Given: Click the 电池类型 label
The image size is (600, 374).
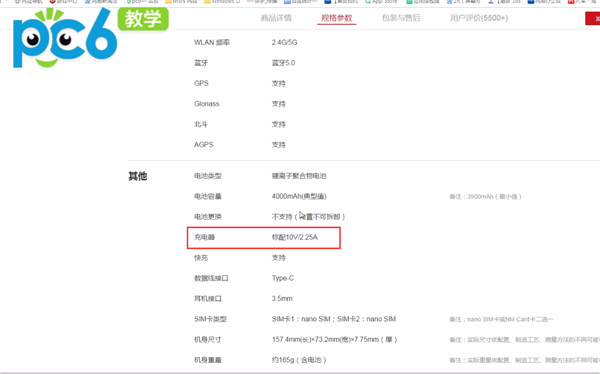Looking at the screenshot, I should tap(208, 176).
